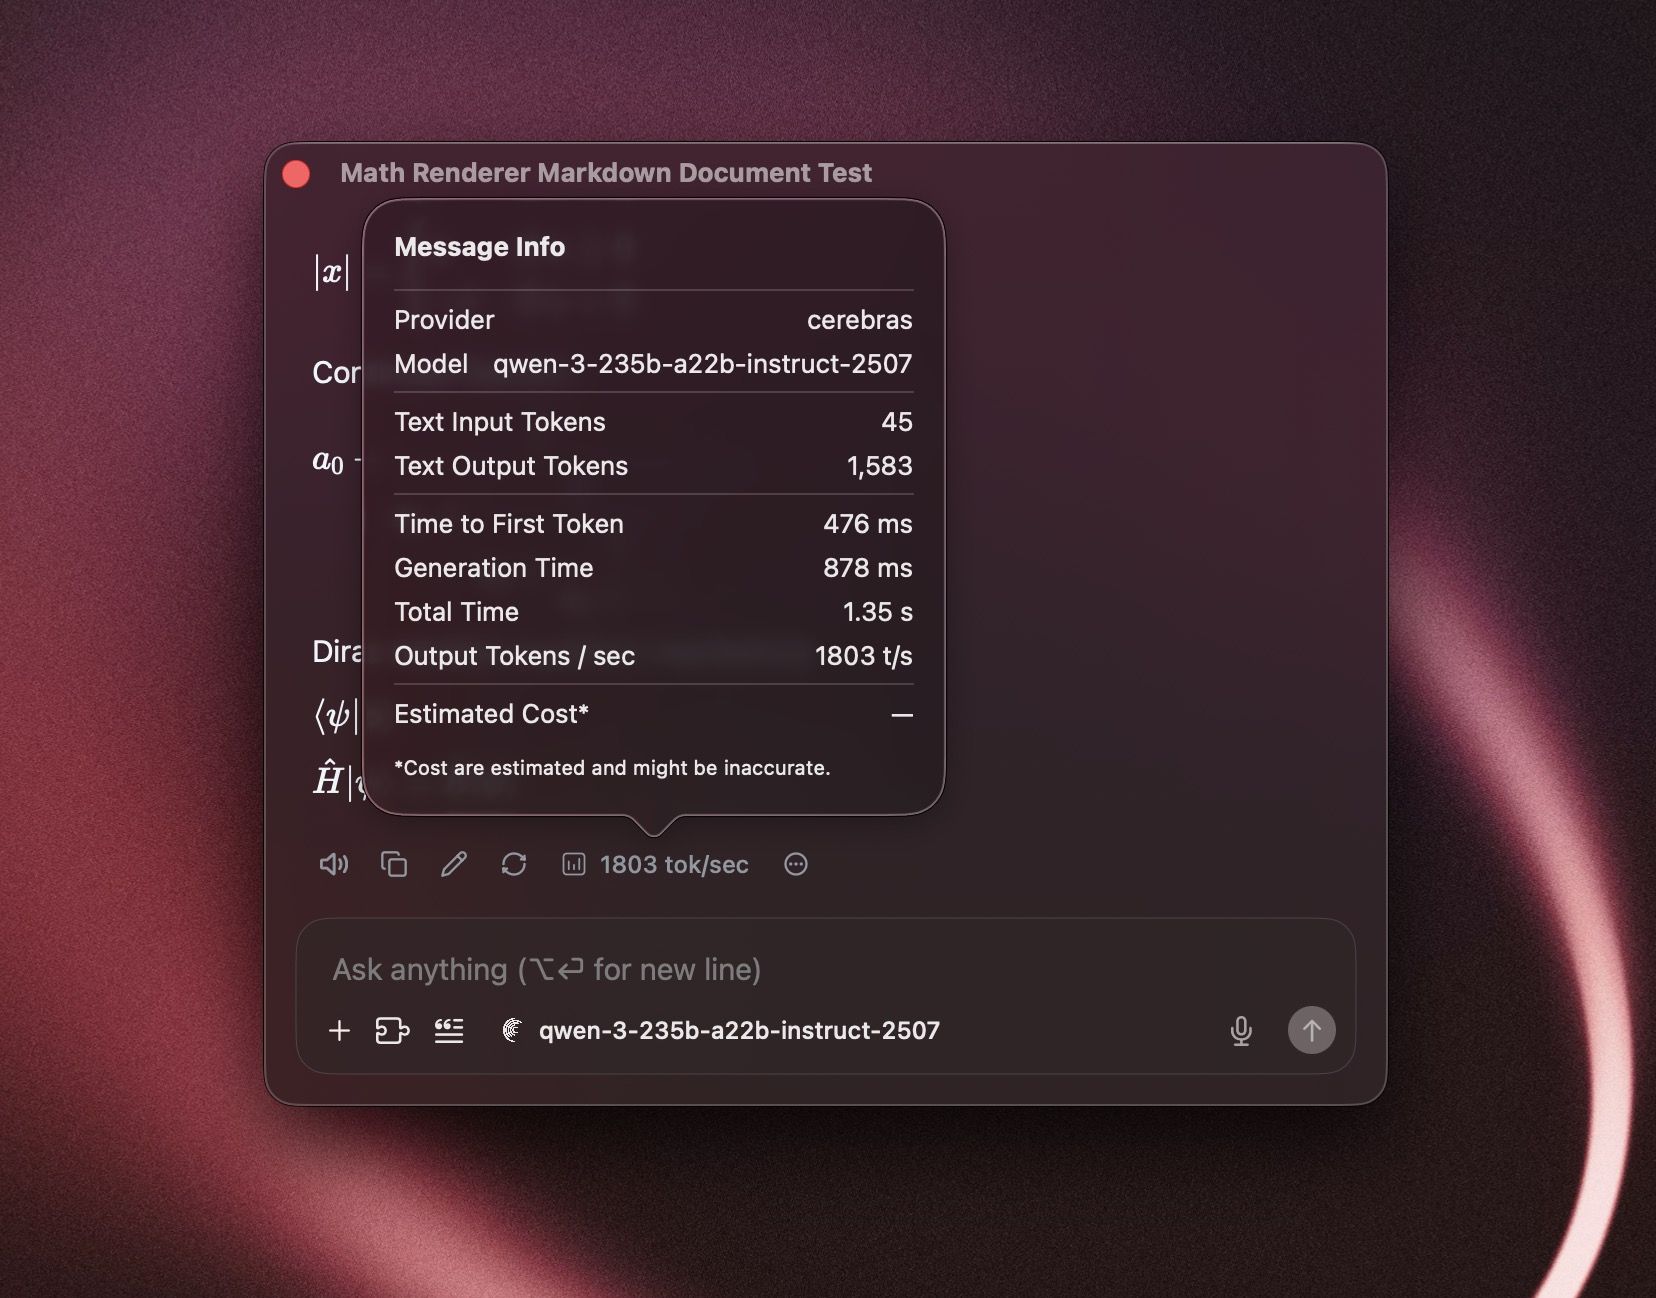Click the 1803 tok/sec label

[674, 864]
